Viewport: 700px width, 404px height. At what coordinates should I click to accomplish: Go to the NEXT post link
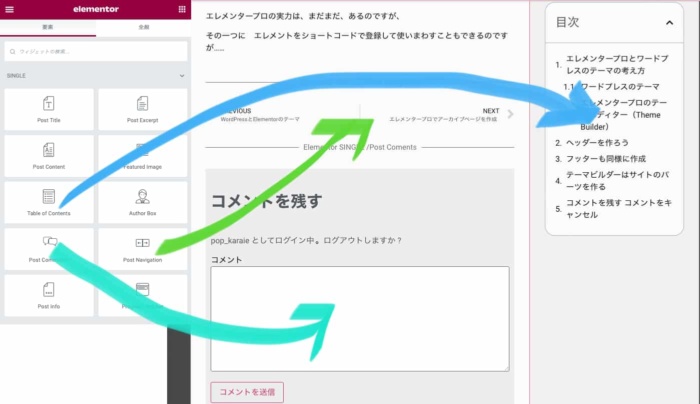(444, 114)
